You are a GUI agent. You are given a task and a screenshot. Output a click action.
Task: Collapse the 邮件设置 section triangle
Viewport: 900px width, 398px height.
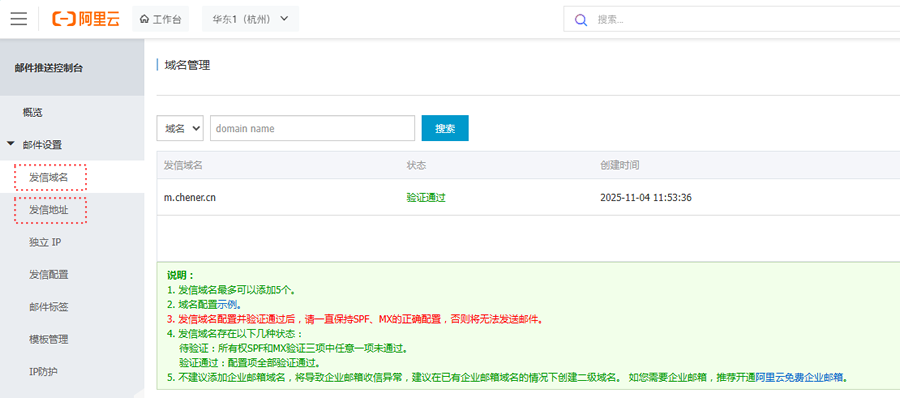click(10, 144)
